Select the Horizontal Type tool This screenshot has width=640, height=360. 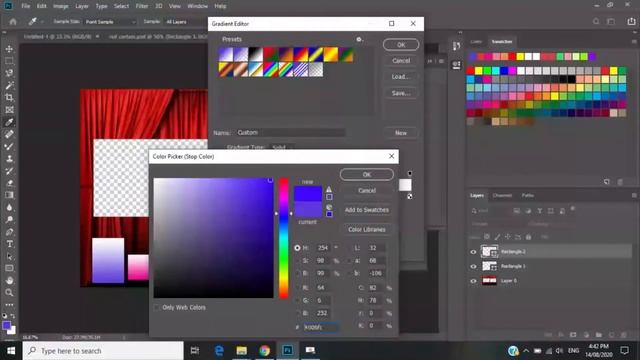pyautogui.click(x=9, y=244)
